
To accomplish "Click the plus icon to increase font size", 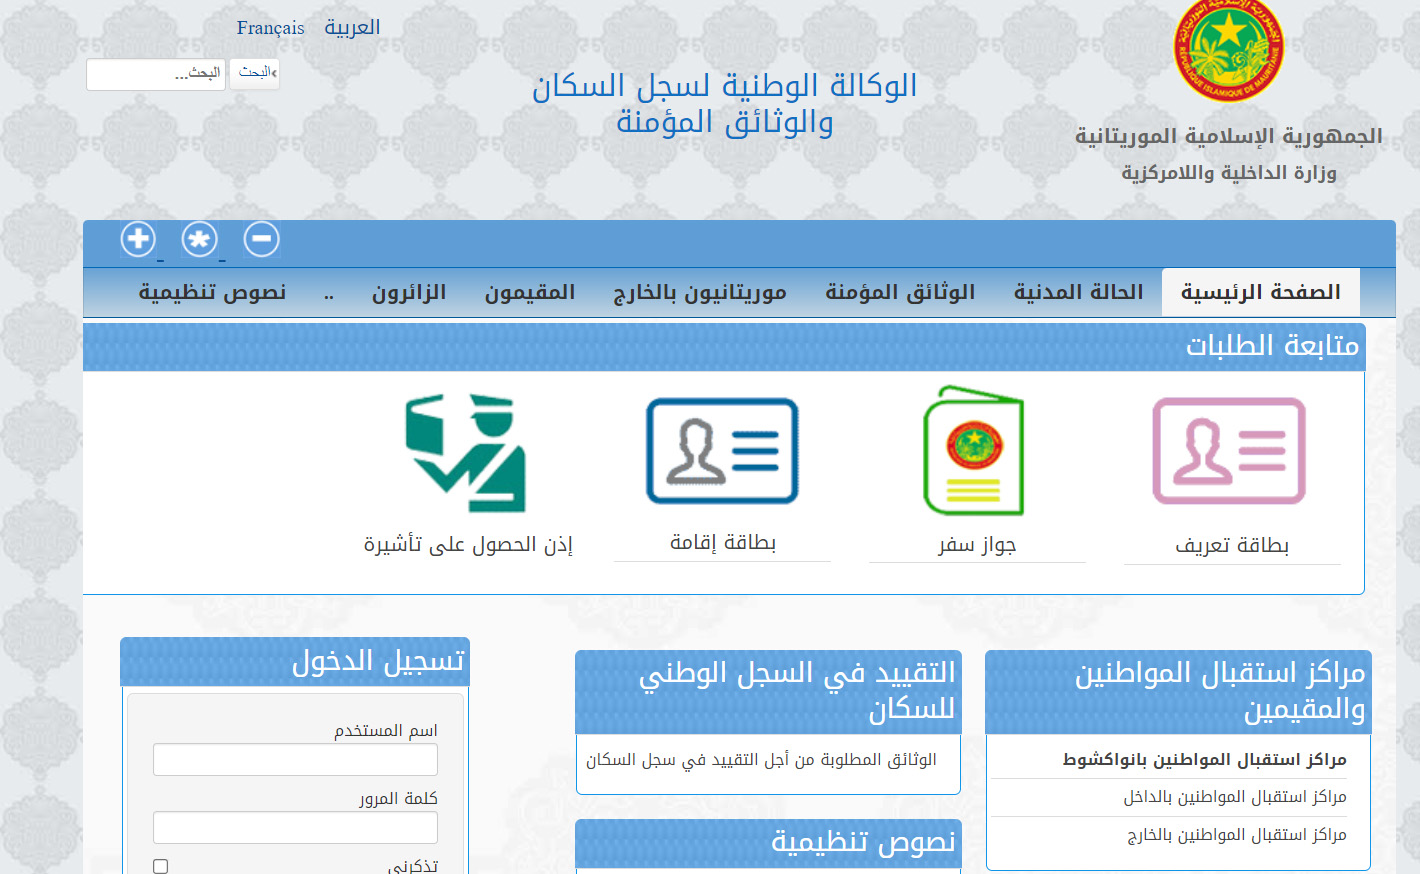I will (138, 239).
